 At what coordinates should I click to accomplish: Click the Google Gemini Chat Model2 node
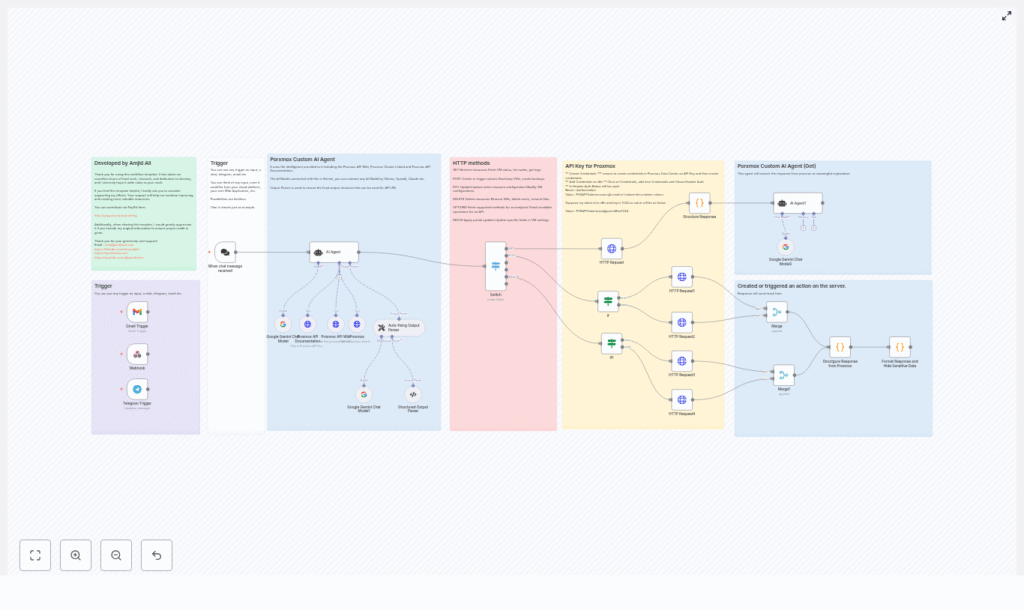click(785, 246)
